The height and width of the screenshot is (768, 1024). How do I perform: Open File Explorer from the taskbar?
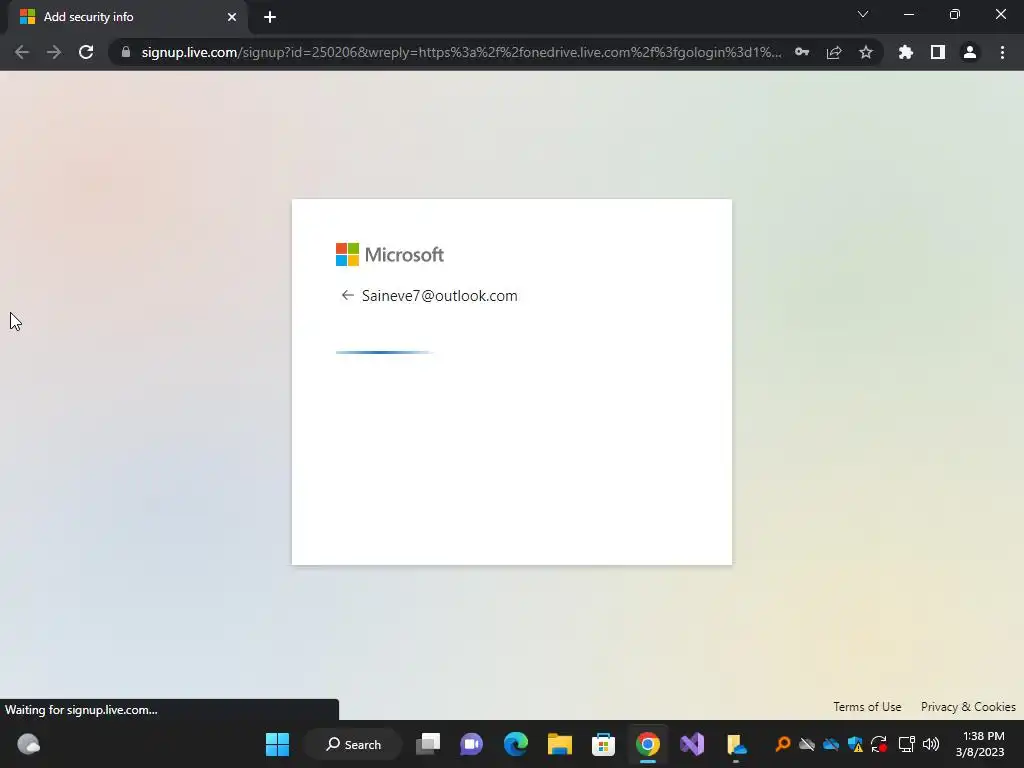[x=560, y=744]
